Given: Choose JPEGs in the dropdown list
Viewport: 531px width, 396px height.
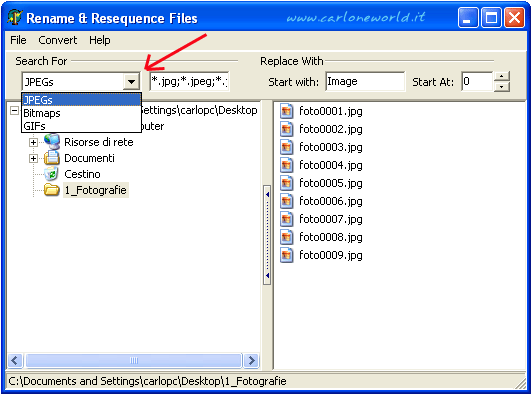Looking at the screenshot, I should tap(81, 100).
